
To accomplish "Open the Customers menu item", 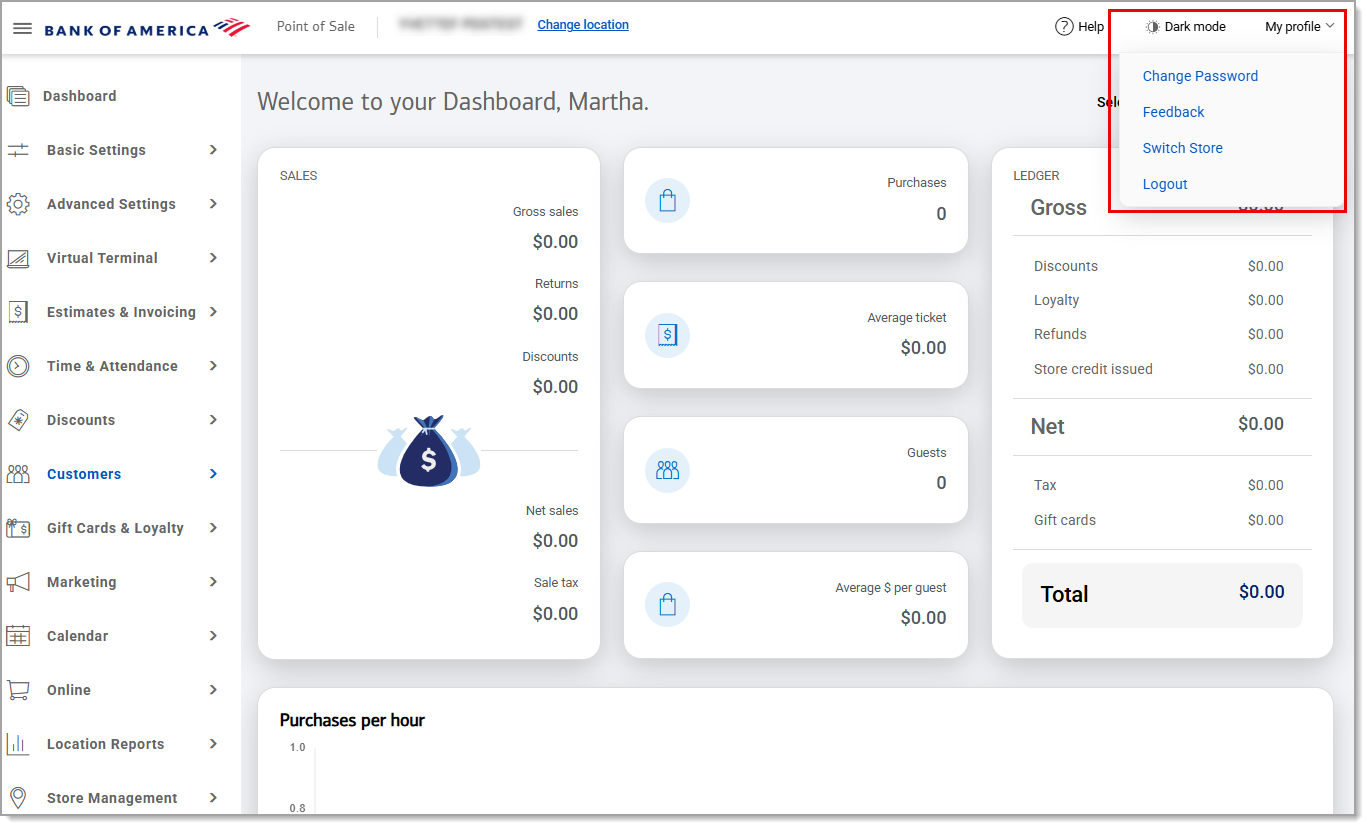I will [x=84, y=474].
